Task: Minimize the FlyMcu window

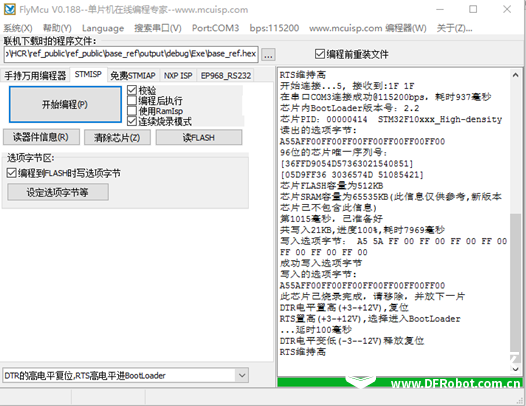Action: 440,9
